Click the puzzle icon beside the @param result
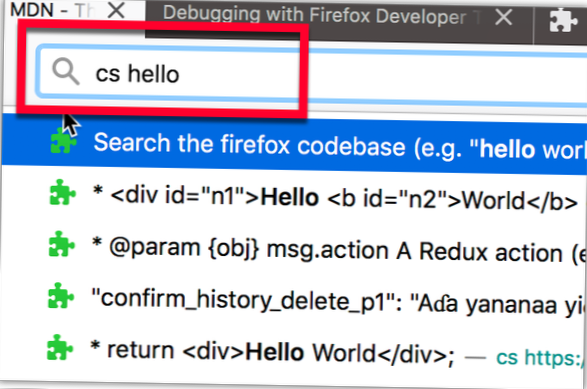Image resolution: width=587 pixels, height=389 pixels. pos(61,244)
